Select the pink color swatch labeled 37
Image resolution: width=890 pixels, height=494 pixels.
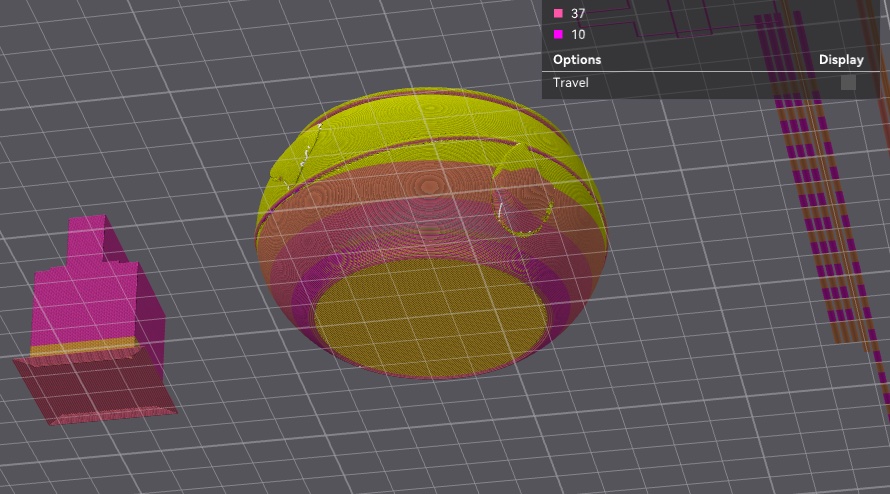(559, 13)
